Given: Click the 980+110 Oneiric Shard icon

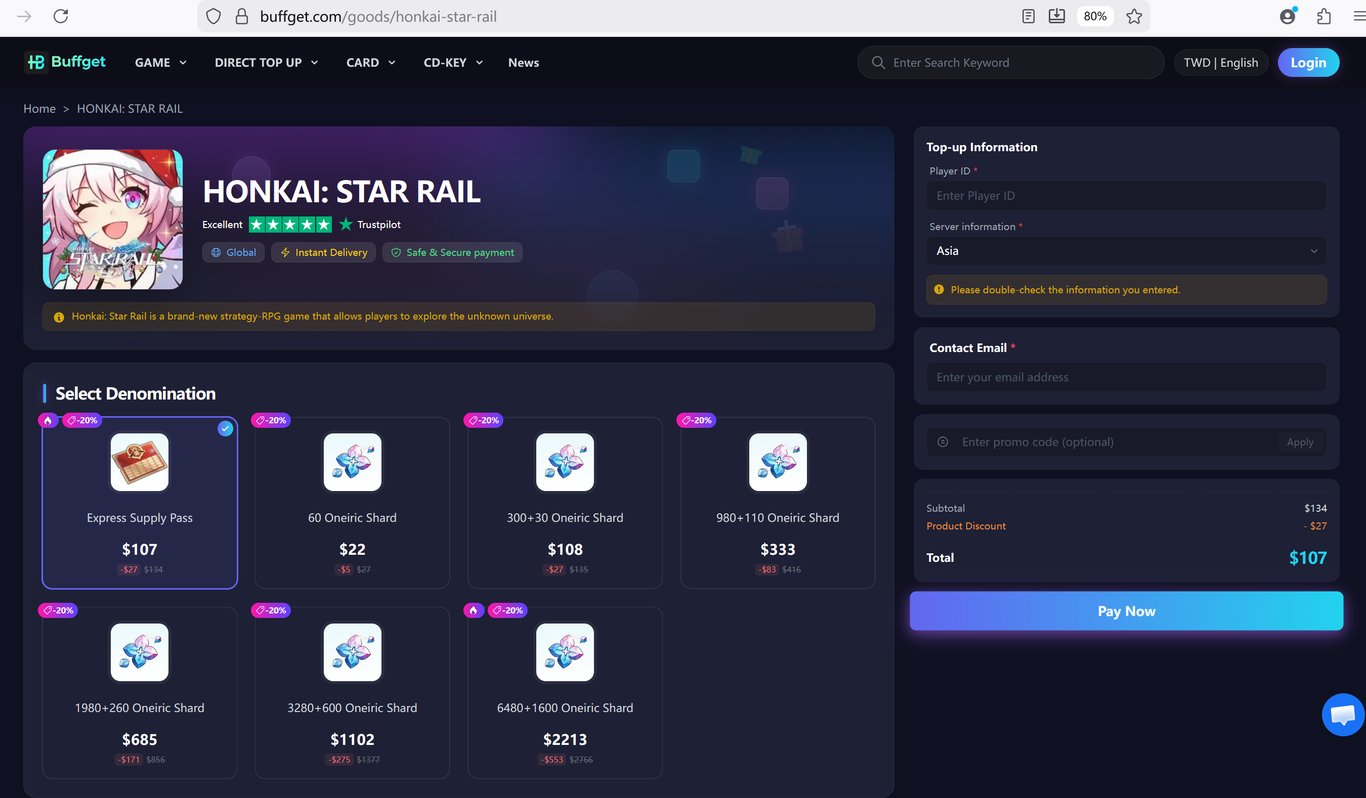Looking at the screenshot, I should click(x=778, y=462).
